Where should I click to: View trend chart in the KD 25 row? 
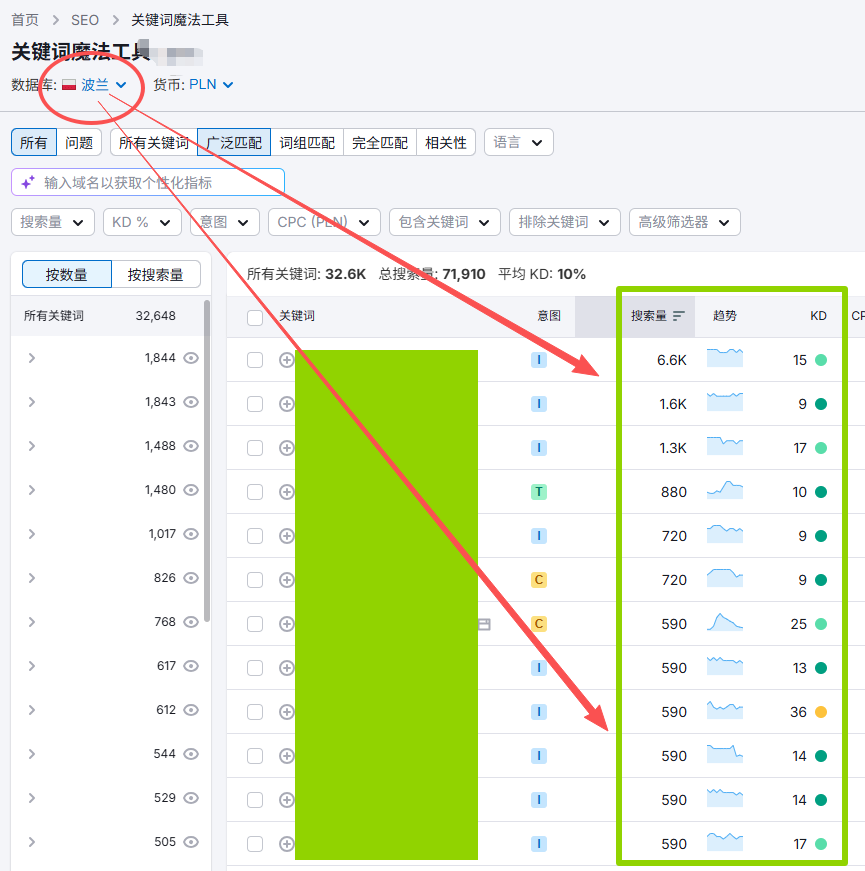point(724,622)
